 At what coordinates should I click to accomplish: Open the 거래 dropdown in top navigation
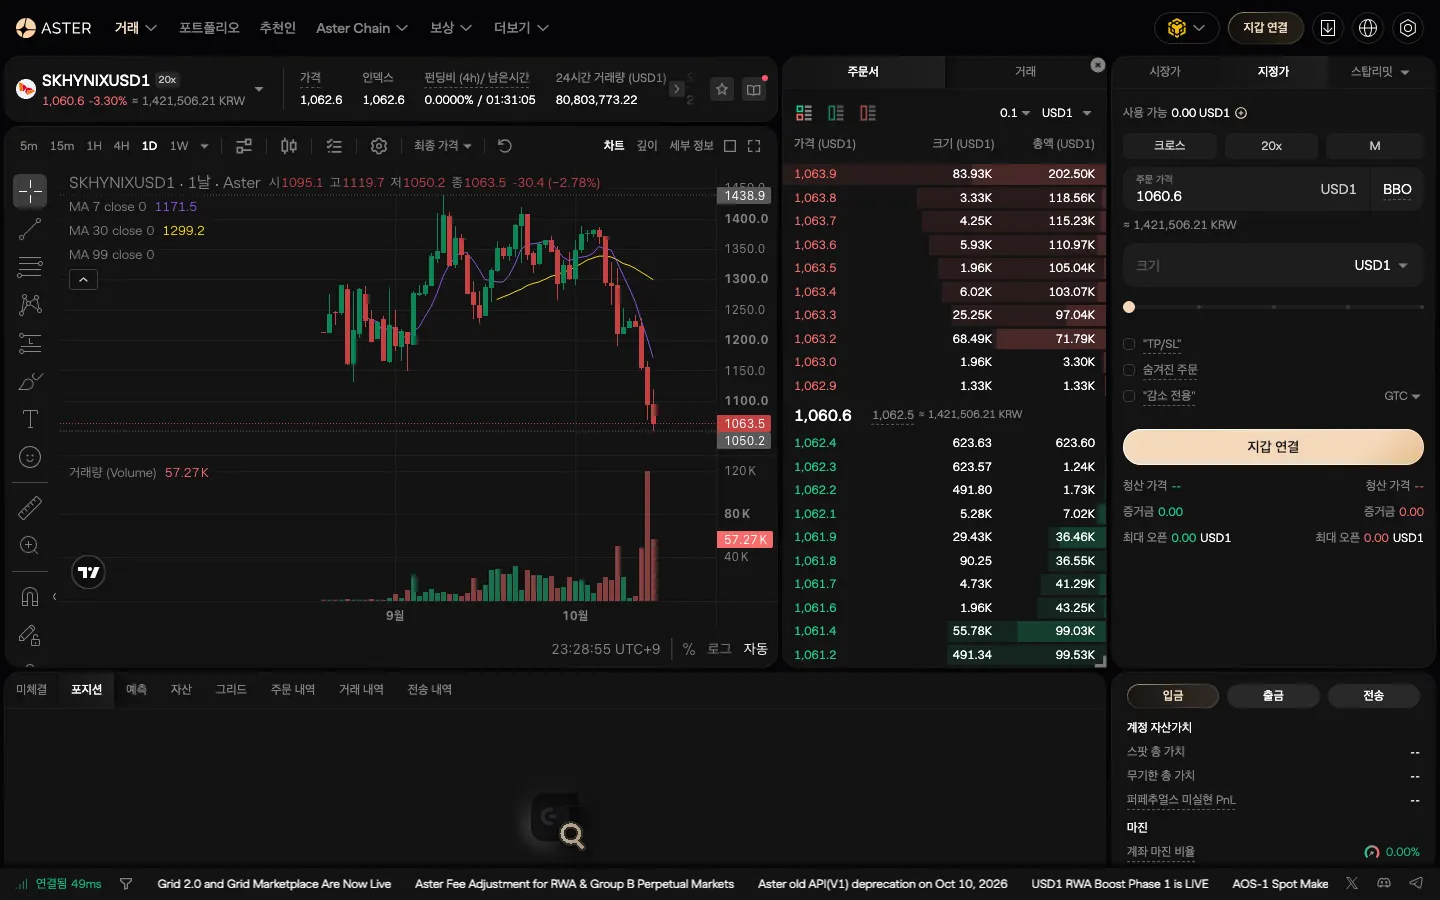(x=136, y=28)
